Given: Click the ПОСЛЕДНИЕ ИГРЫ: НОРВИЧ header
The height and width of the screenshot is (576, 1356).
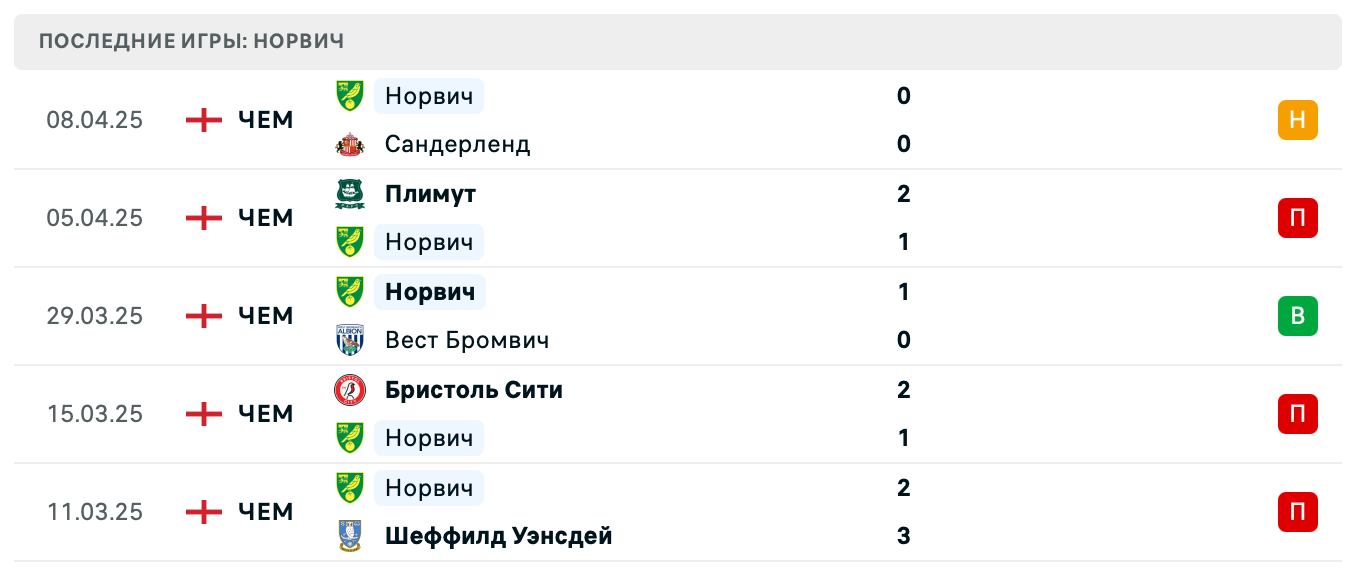Looking at the screenshot, I should coord(189,41).
